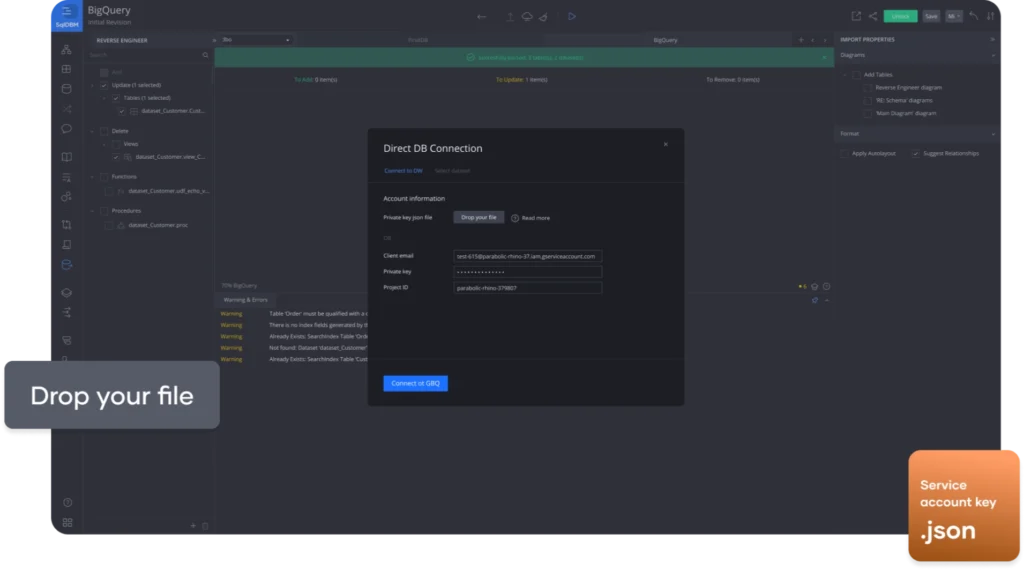Select the Warning & Errors tab

tap(245, 299)
